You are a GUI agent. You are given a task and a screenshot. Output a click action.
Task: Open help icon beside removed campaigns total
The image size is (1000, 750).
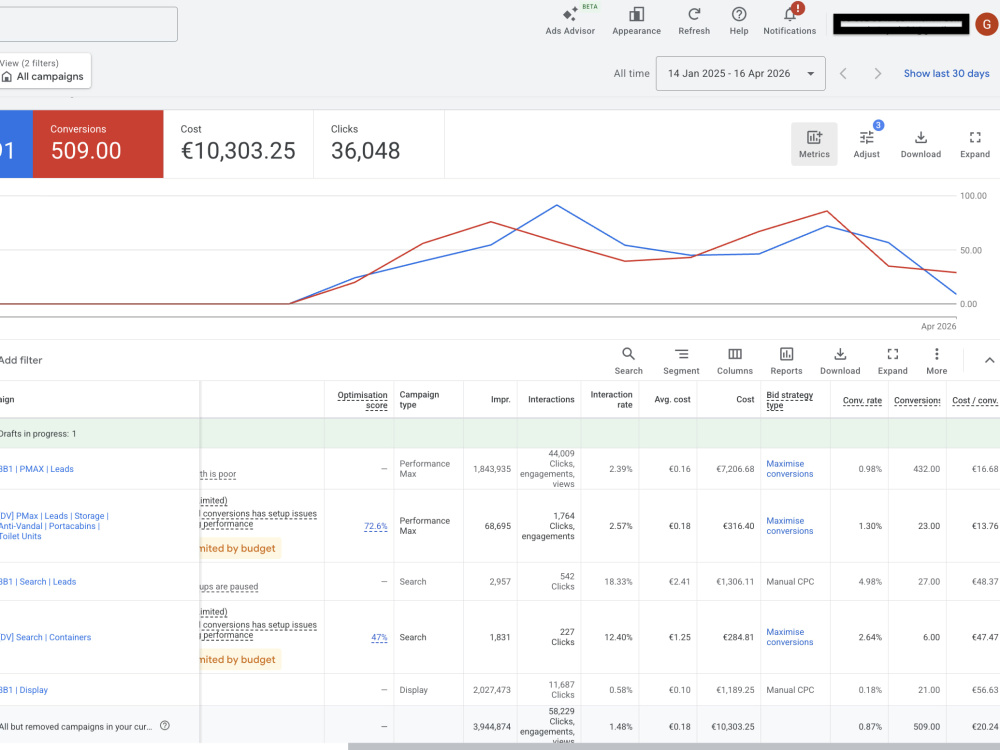tap(165, 726)
